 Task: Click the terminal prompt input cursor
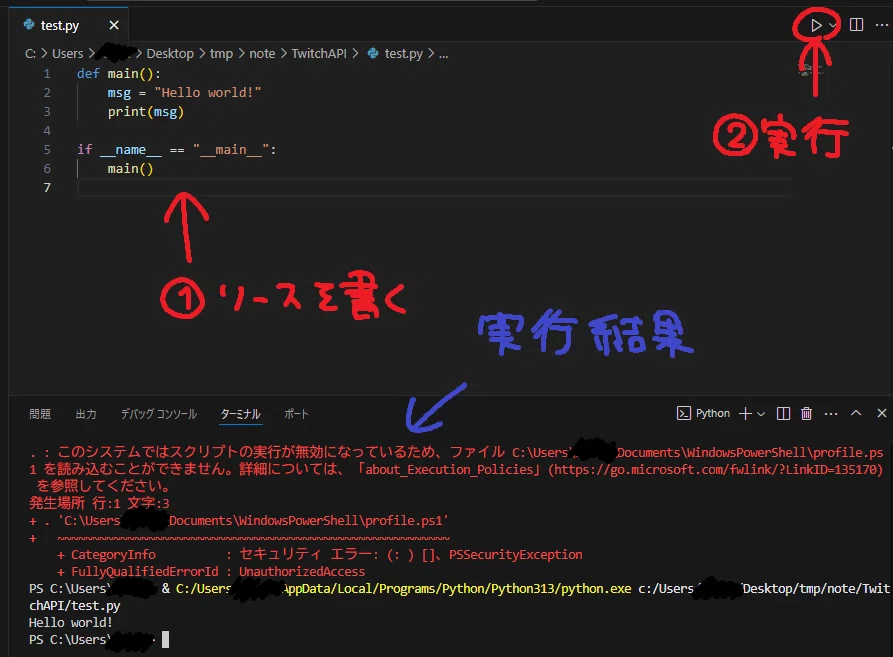point(165,640)
